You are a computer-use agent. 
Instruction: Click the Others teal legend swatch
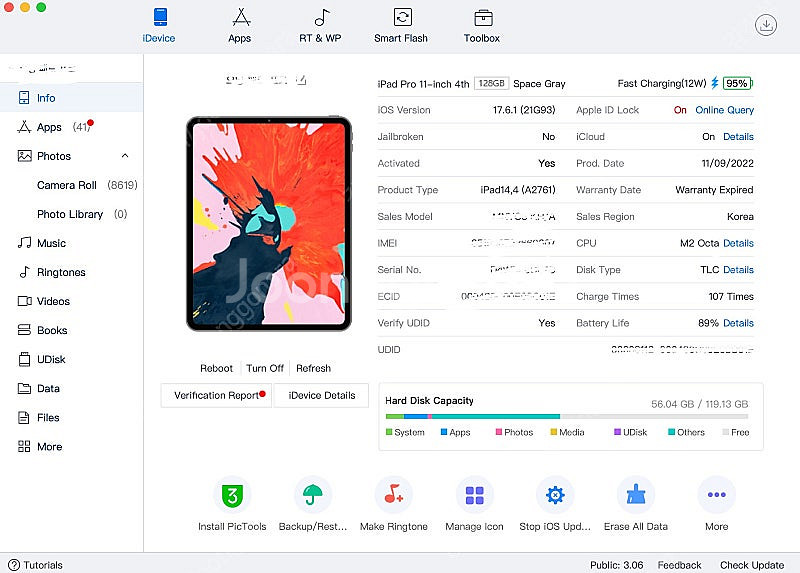[672, 432]
